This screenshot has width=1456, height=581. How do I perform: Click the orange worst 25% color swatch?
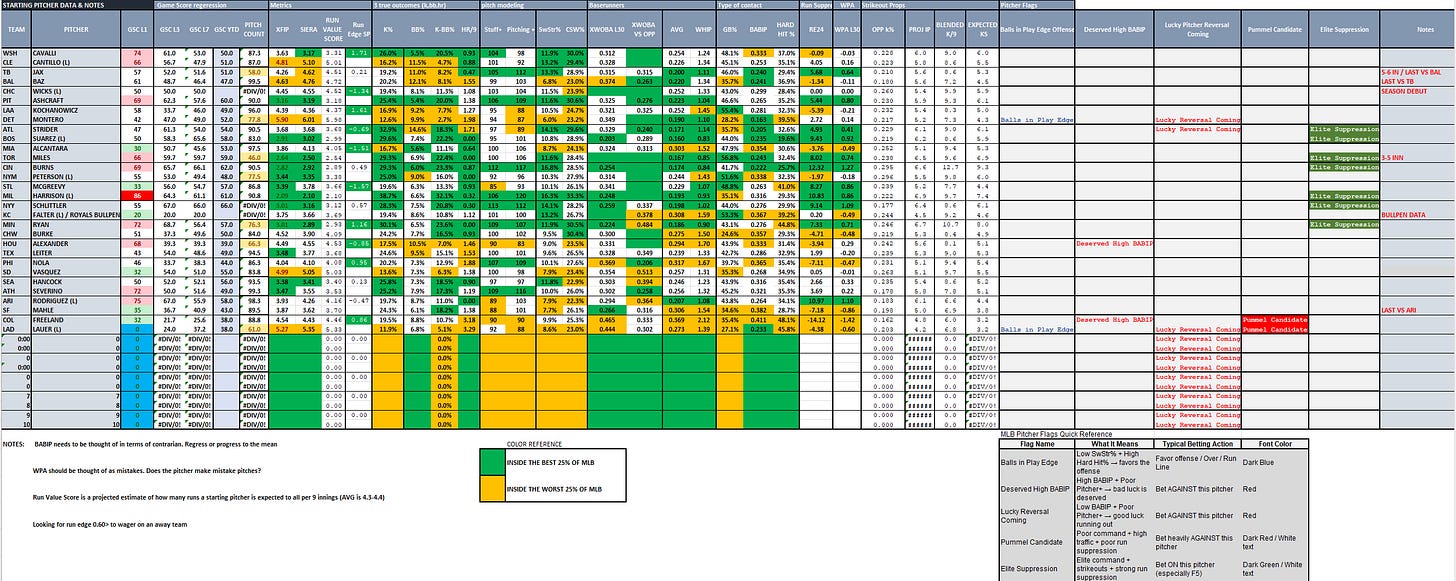click(494, 490)
